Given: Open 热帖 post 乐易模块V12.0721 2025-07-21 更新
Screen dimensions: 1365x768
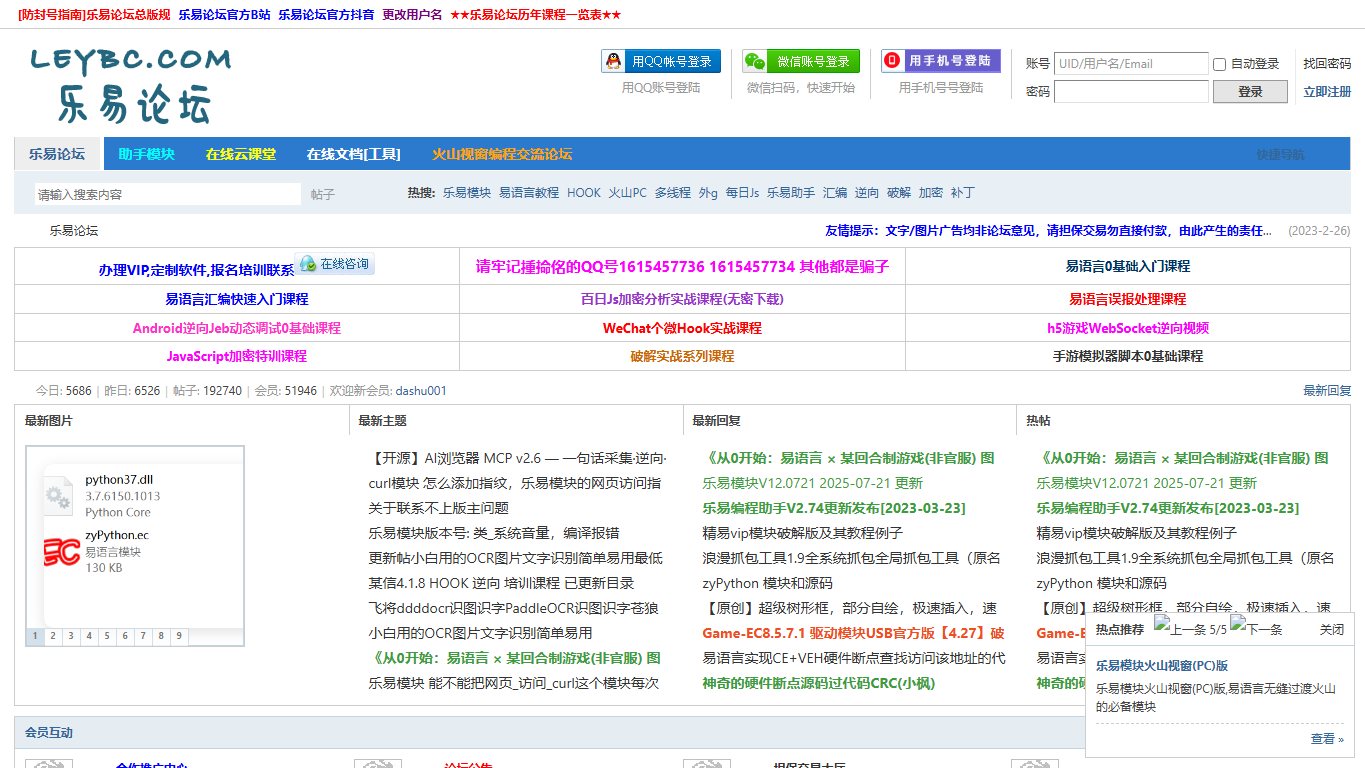Looking at the screenshot, I should (x=1146, y=483).
